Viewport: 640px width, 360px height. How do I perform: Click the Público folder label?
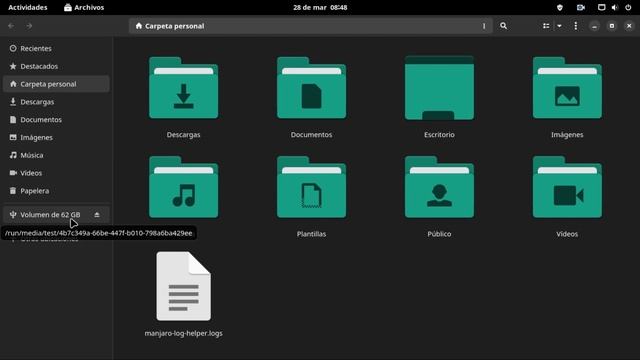click(439, 234)
